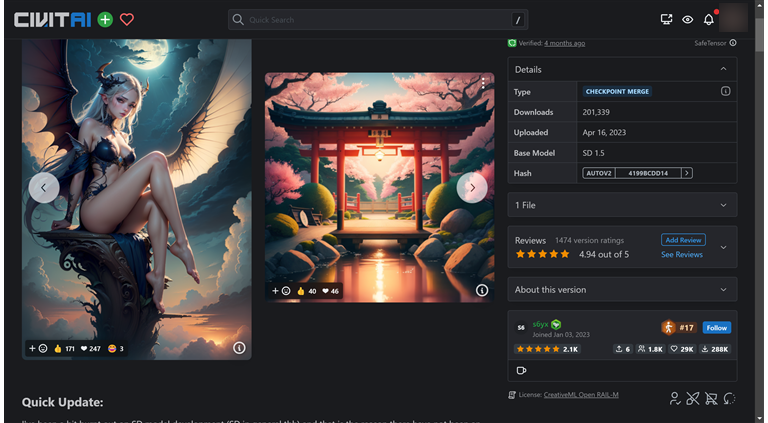Click the monitor link icon in header
768x423 pixels.
point(667,19)
